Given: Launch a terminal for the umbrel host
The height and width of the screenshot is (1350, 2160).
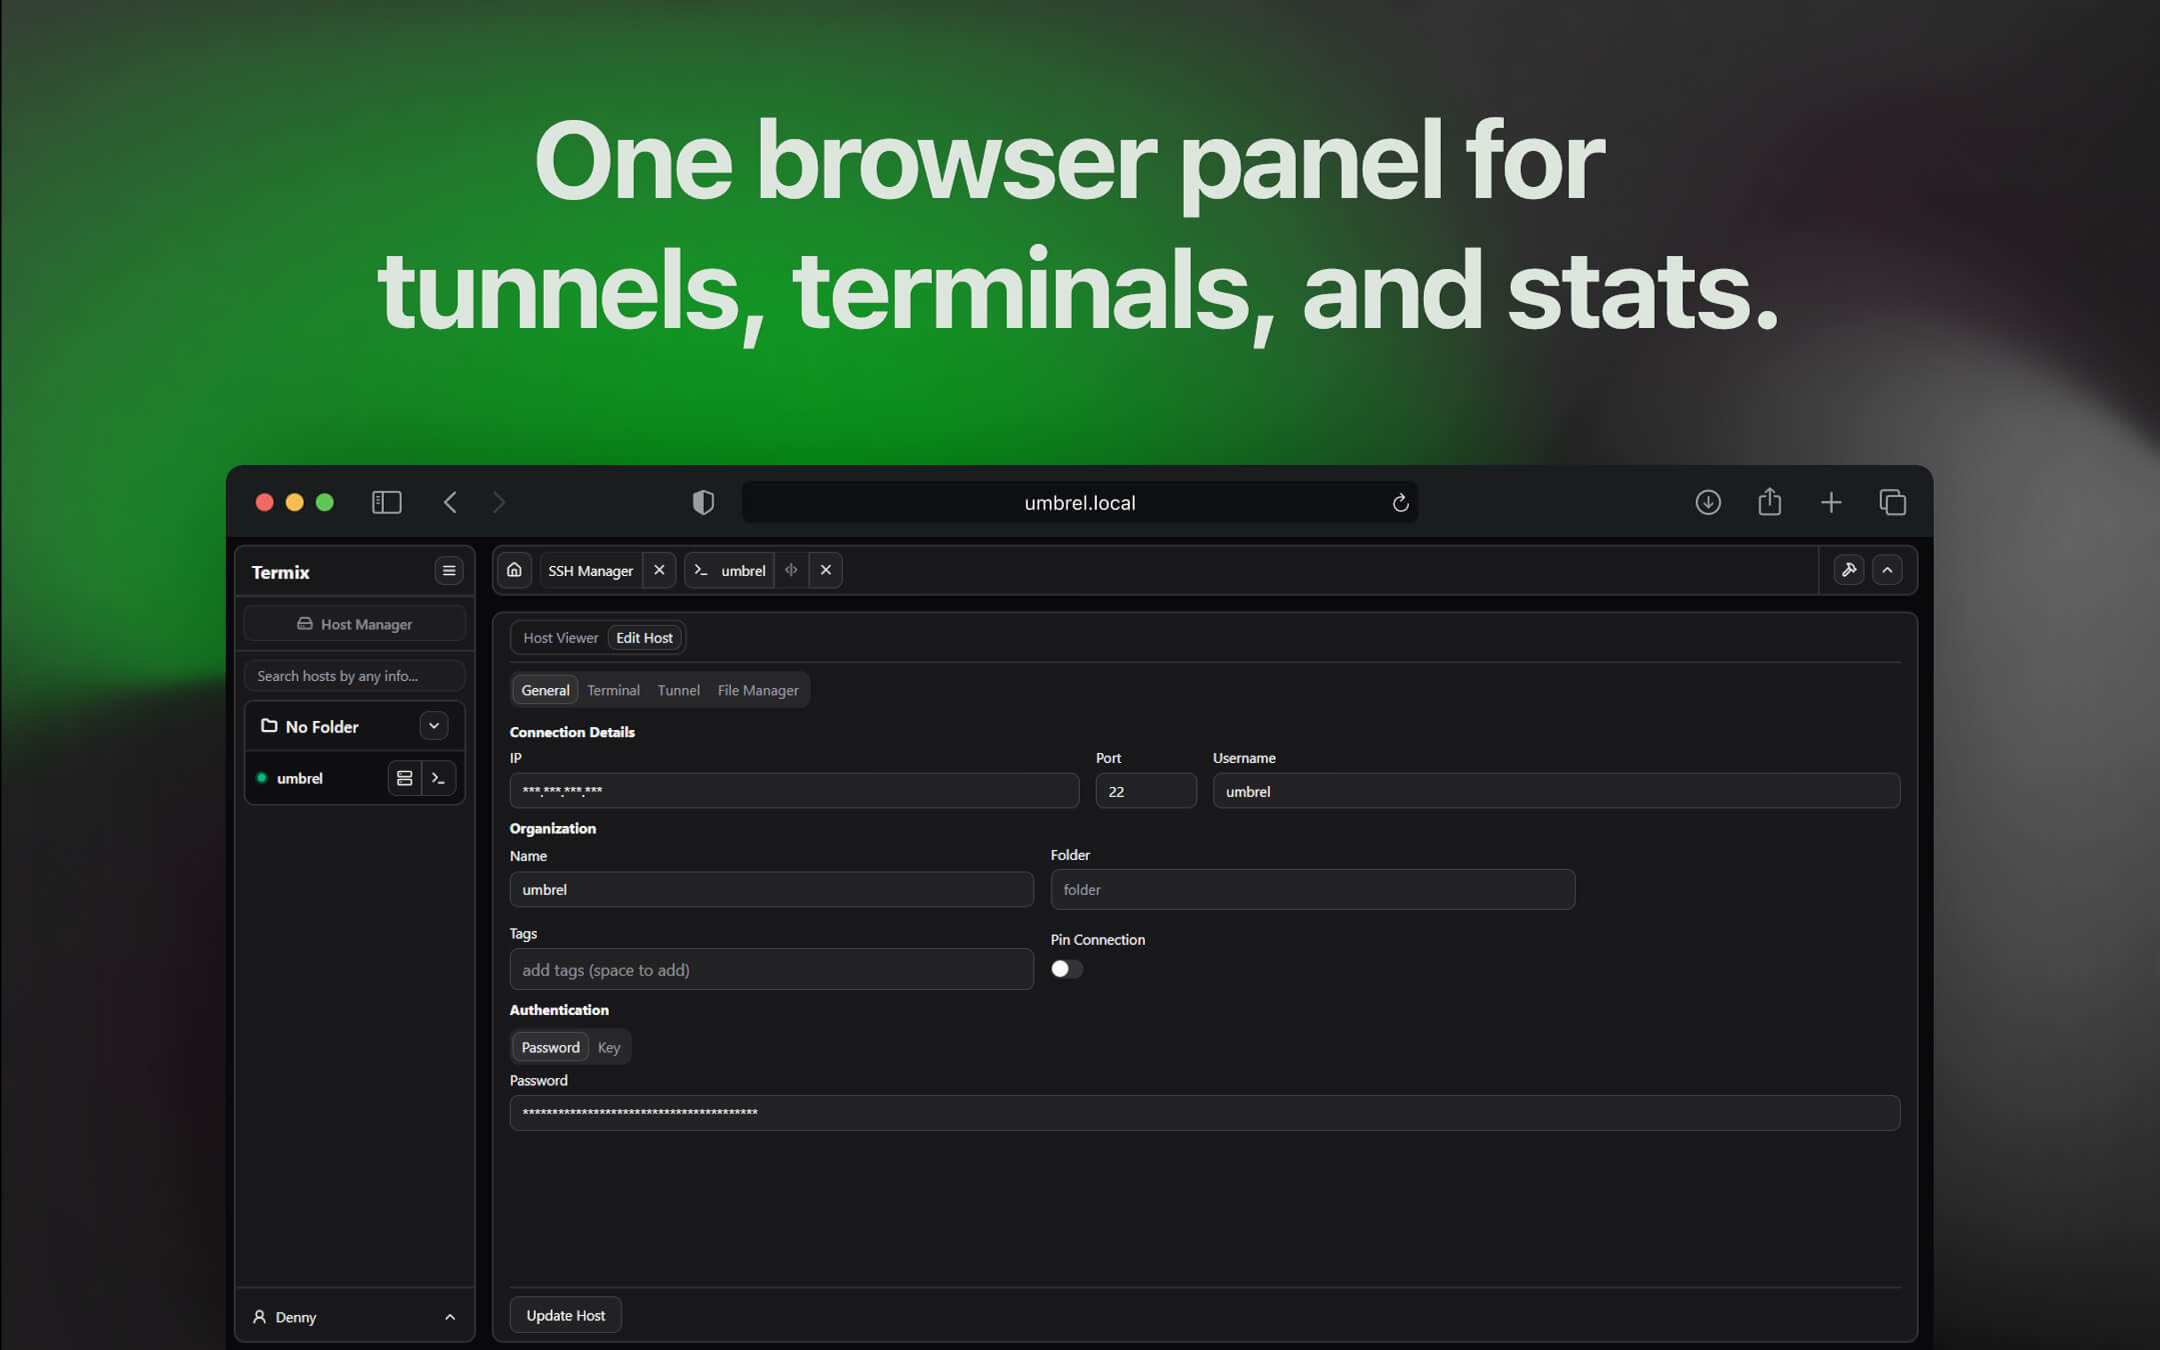Looking at the screenshot, I should tap(439, 778).
